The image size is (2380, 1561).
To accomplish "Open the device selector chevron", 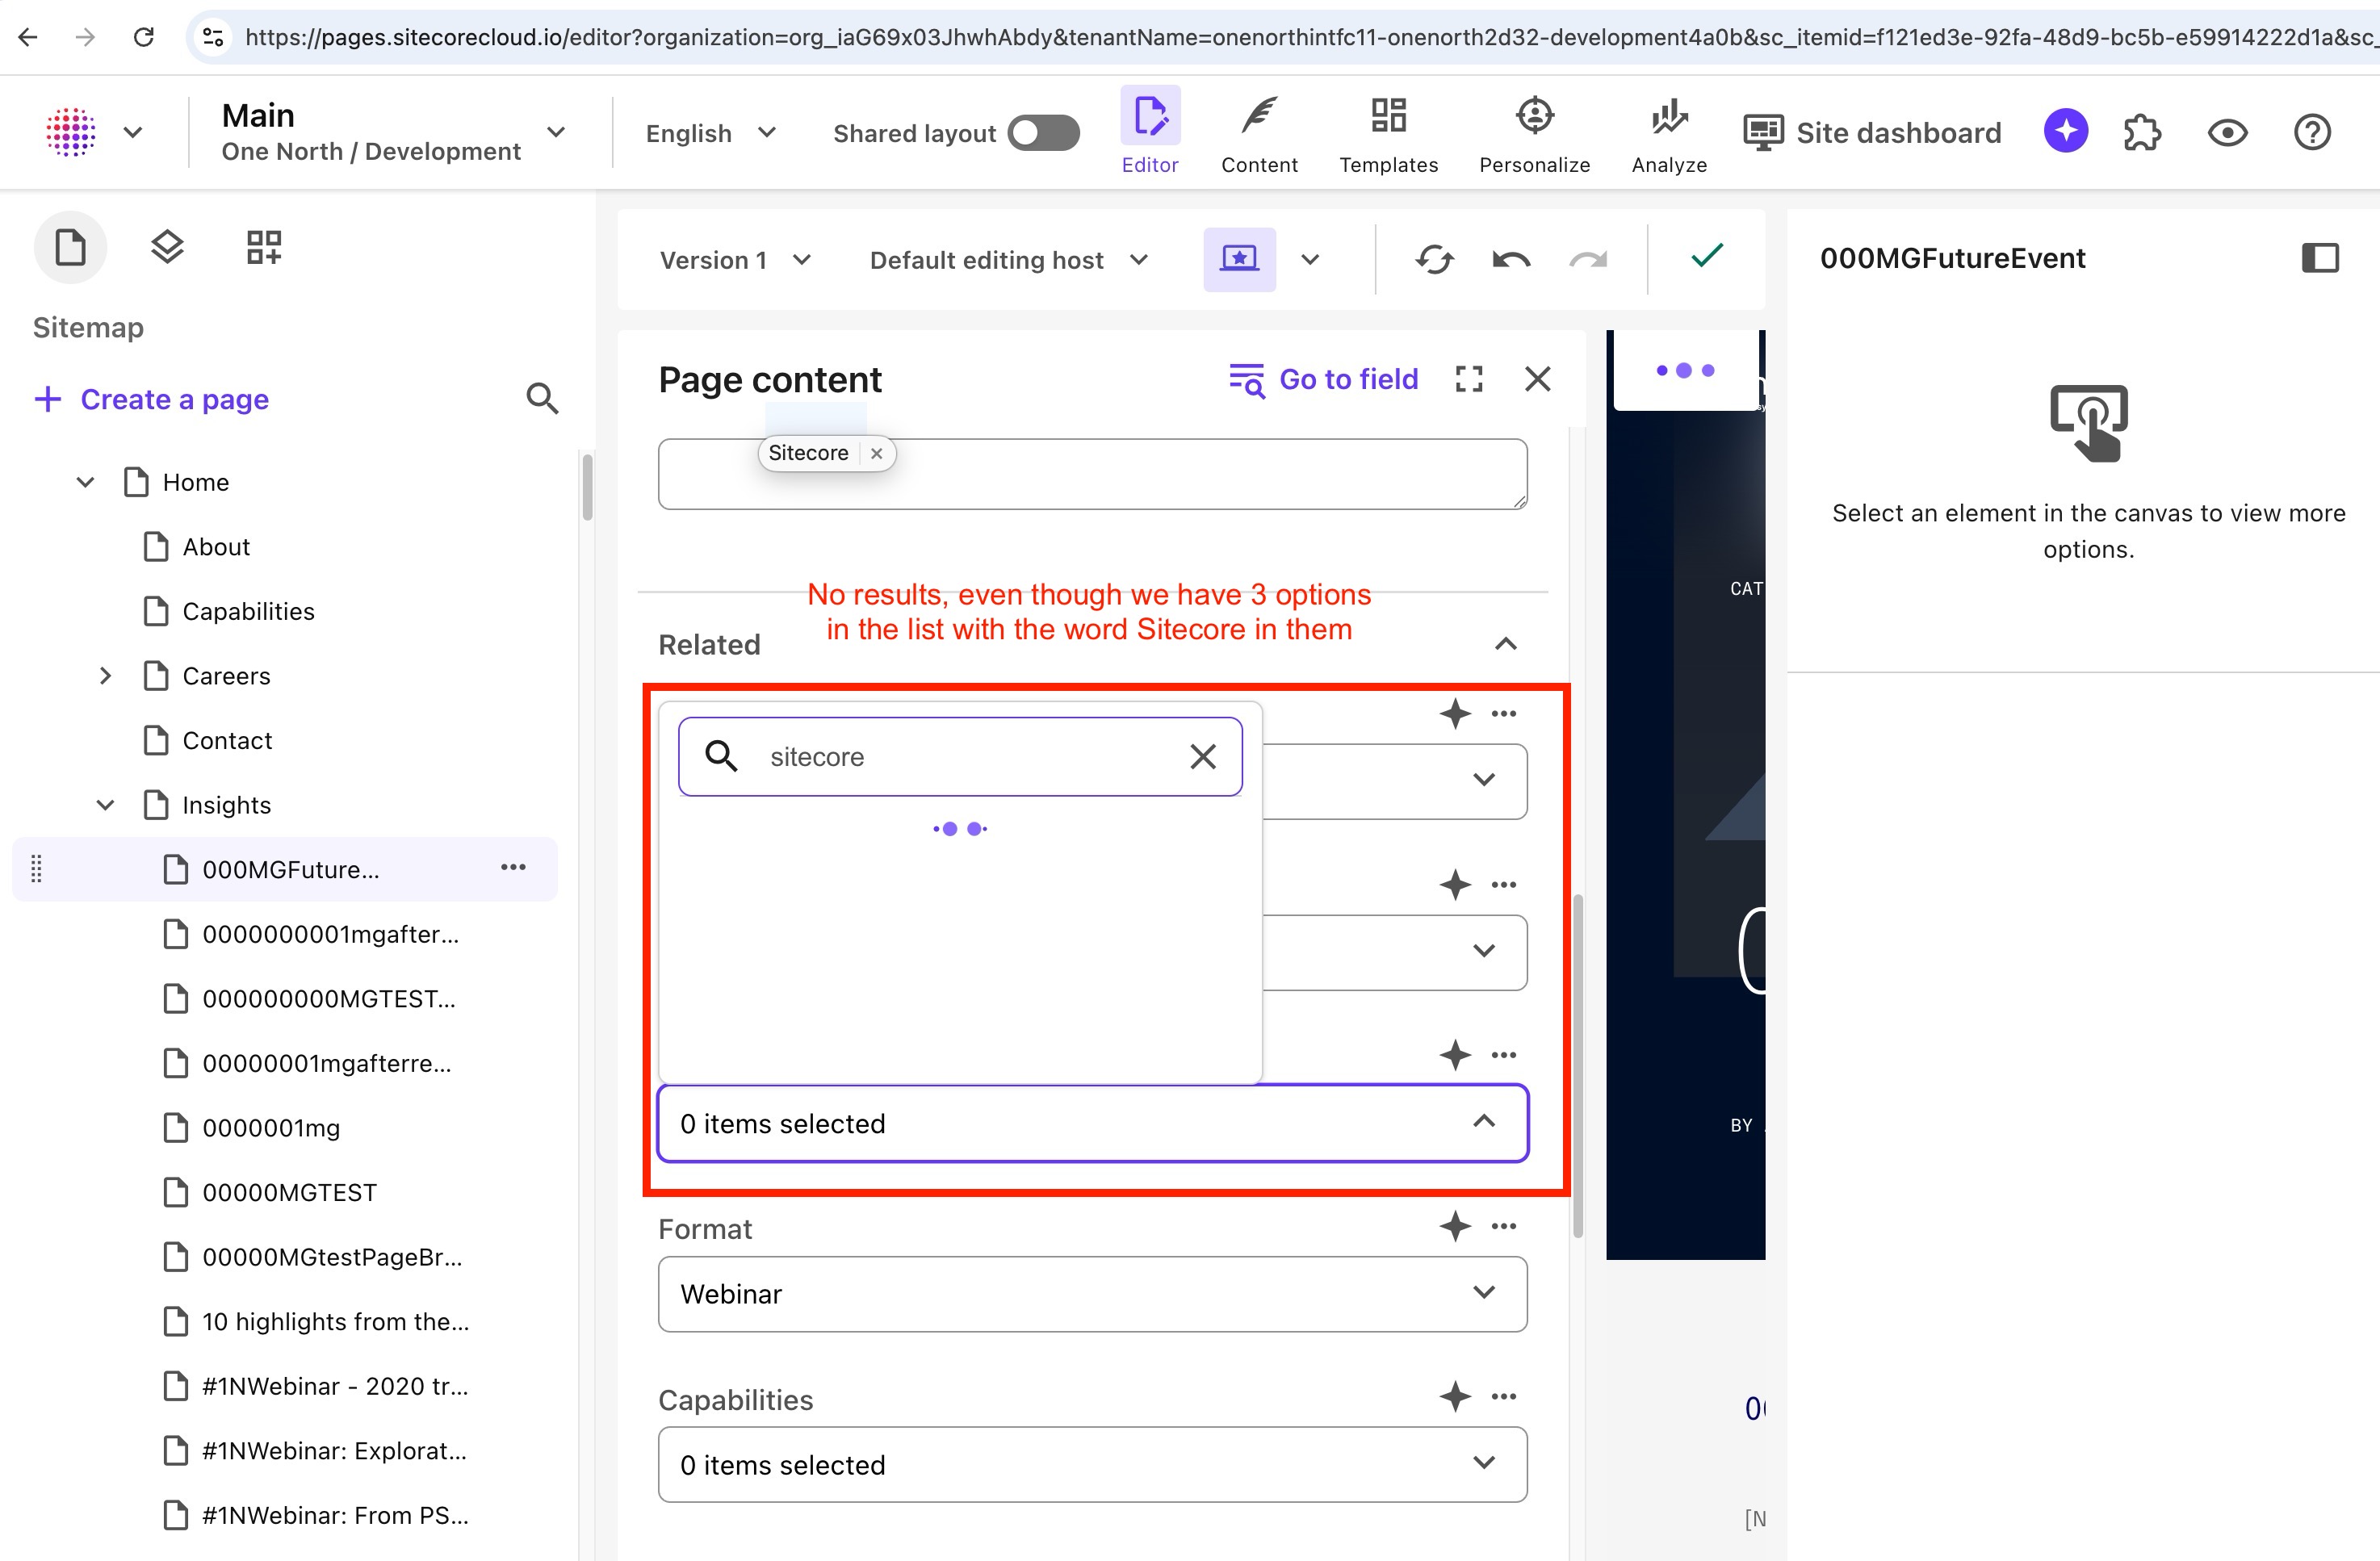I will pos(1310,260).
